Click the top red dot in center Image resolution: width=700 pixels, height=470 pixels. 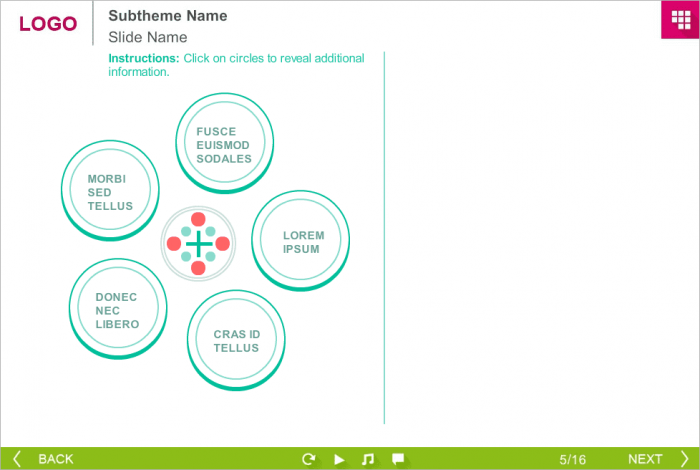[198, 219]
